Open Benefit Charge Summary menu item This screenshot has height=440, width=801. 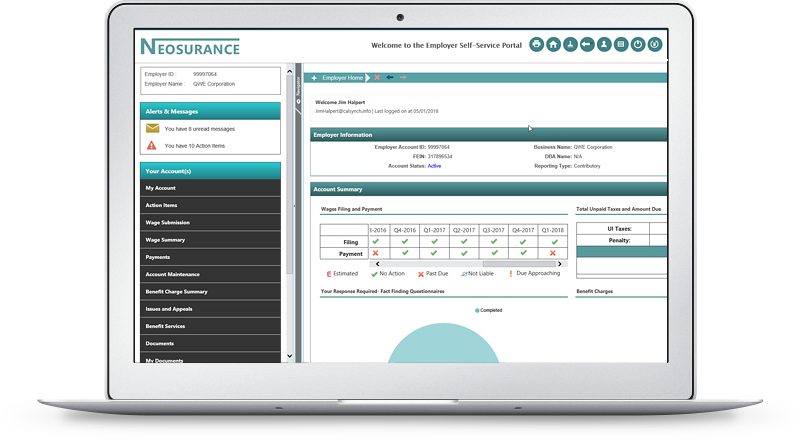click(176, 291)
